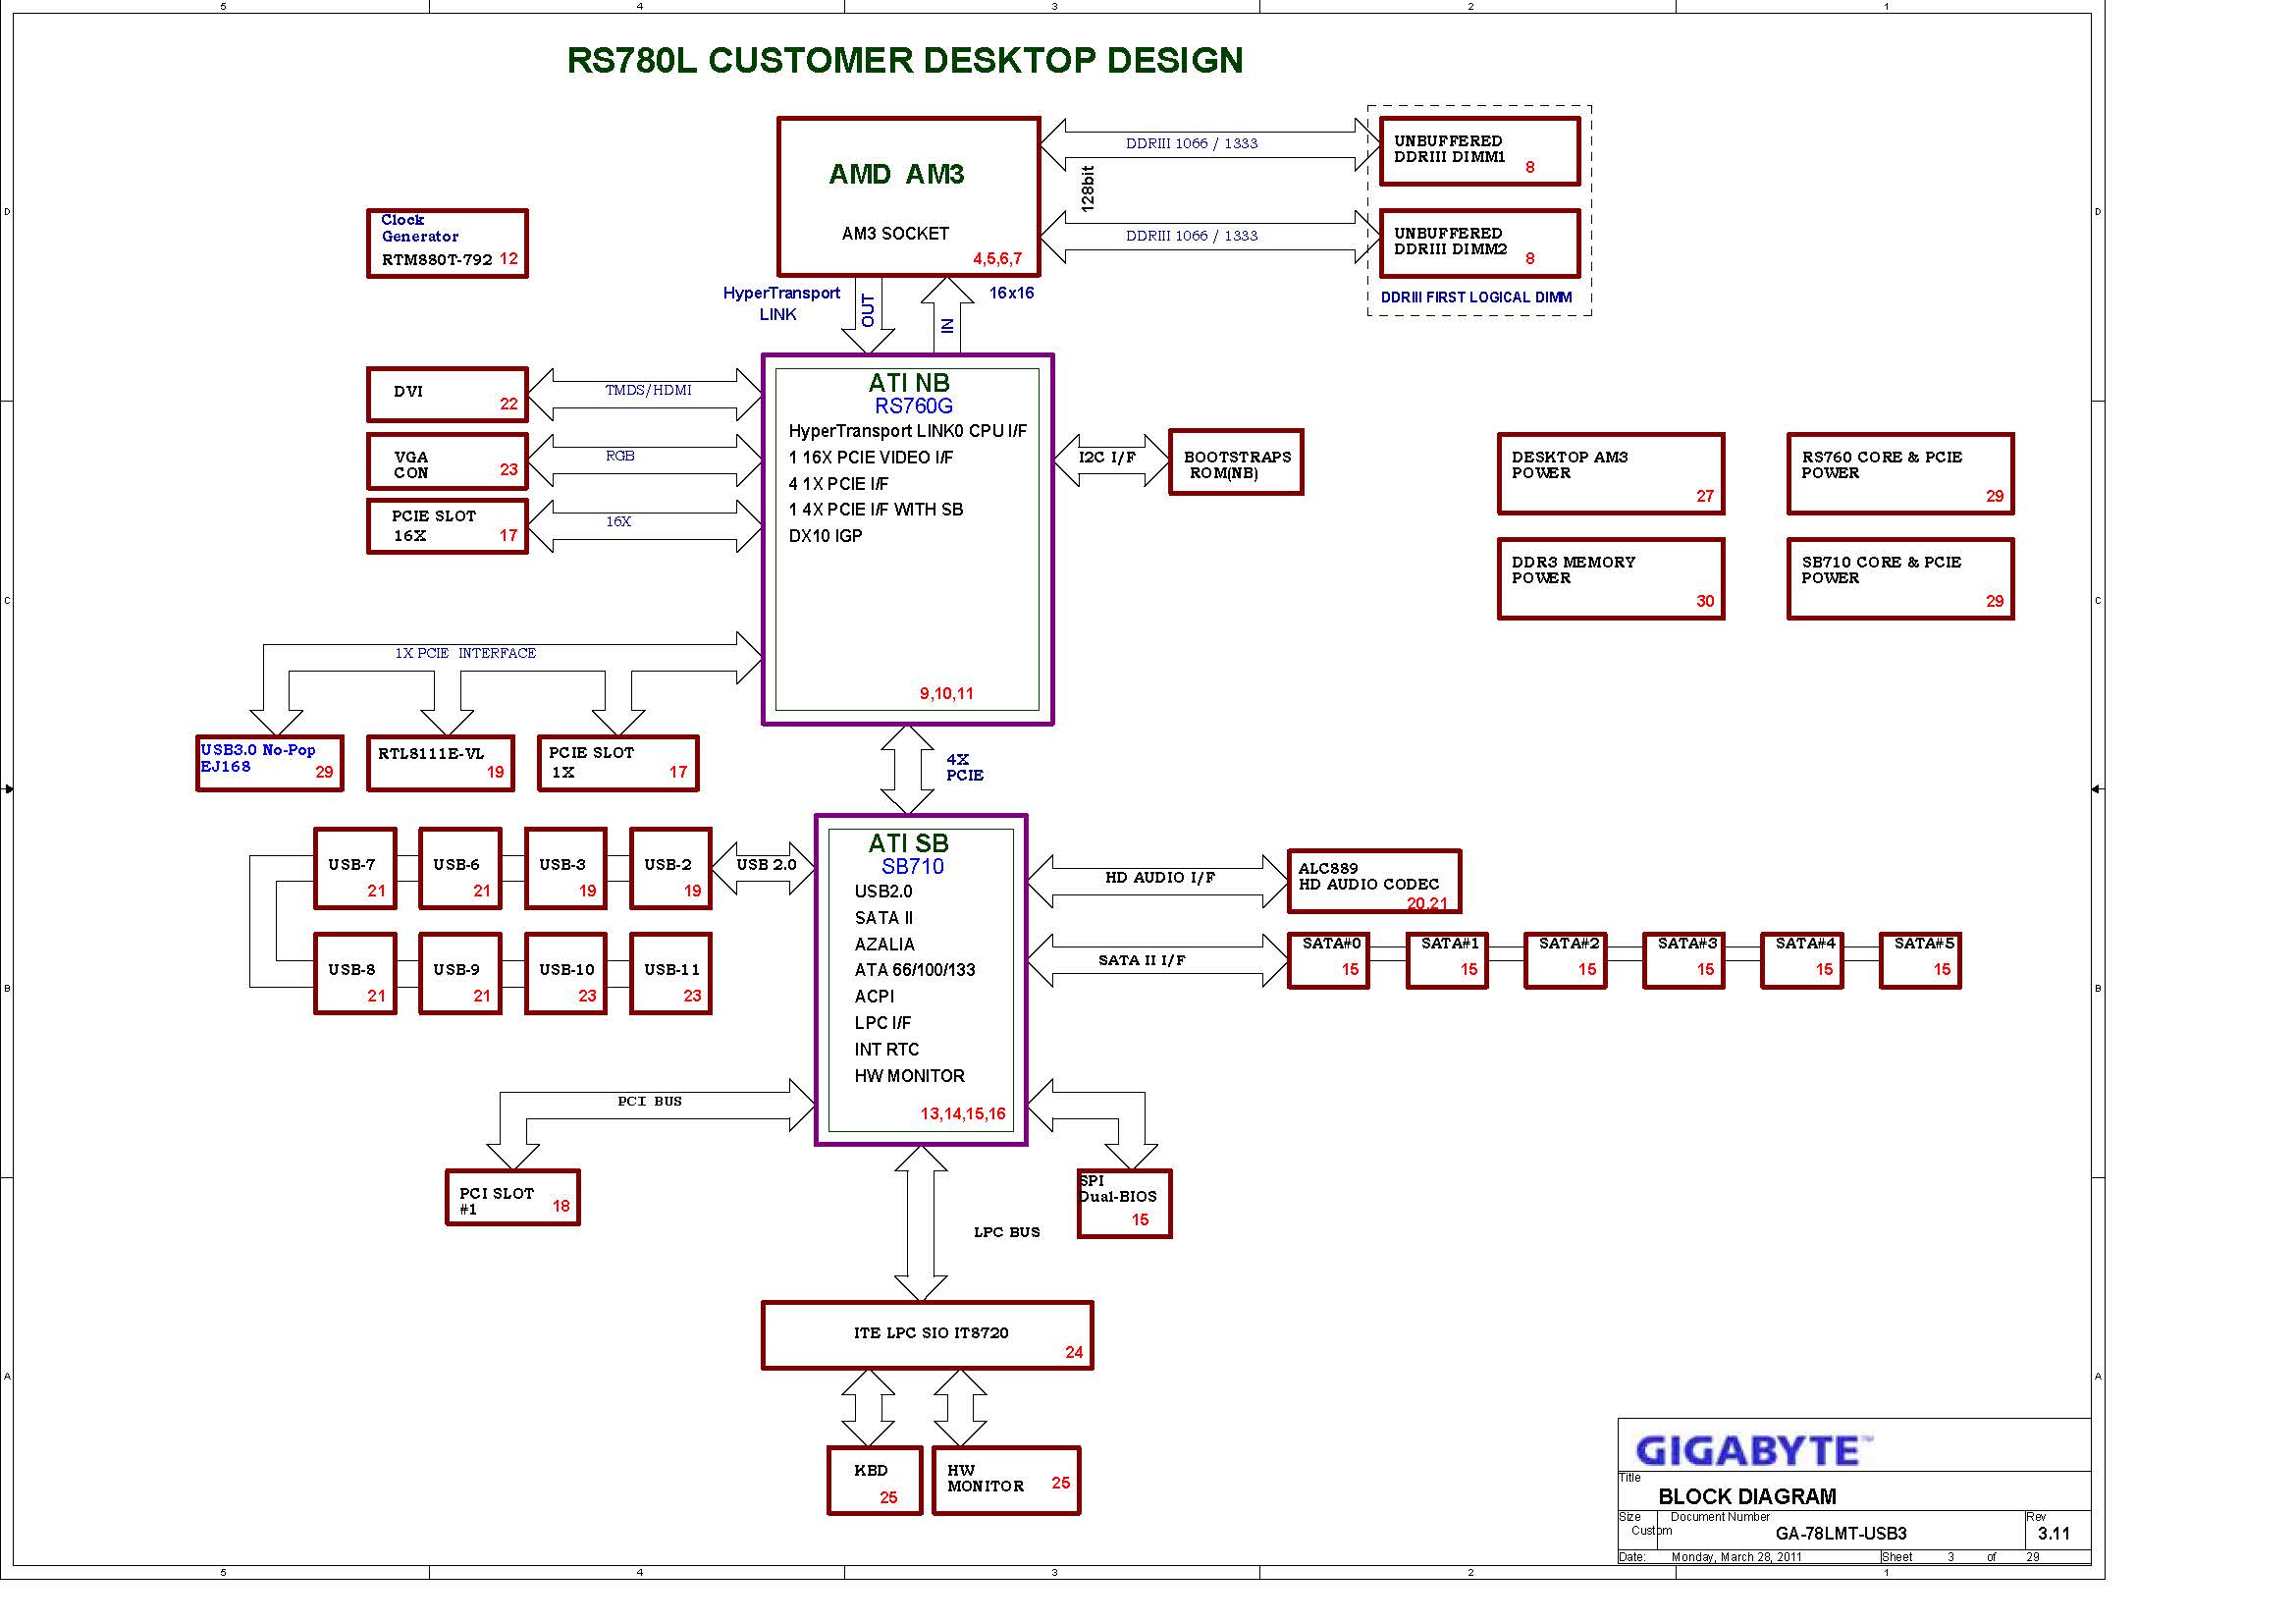Click the ATA 66/100/133 line in SB710

[914, 970]
